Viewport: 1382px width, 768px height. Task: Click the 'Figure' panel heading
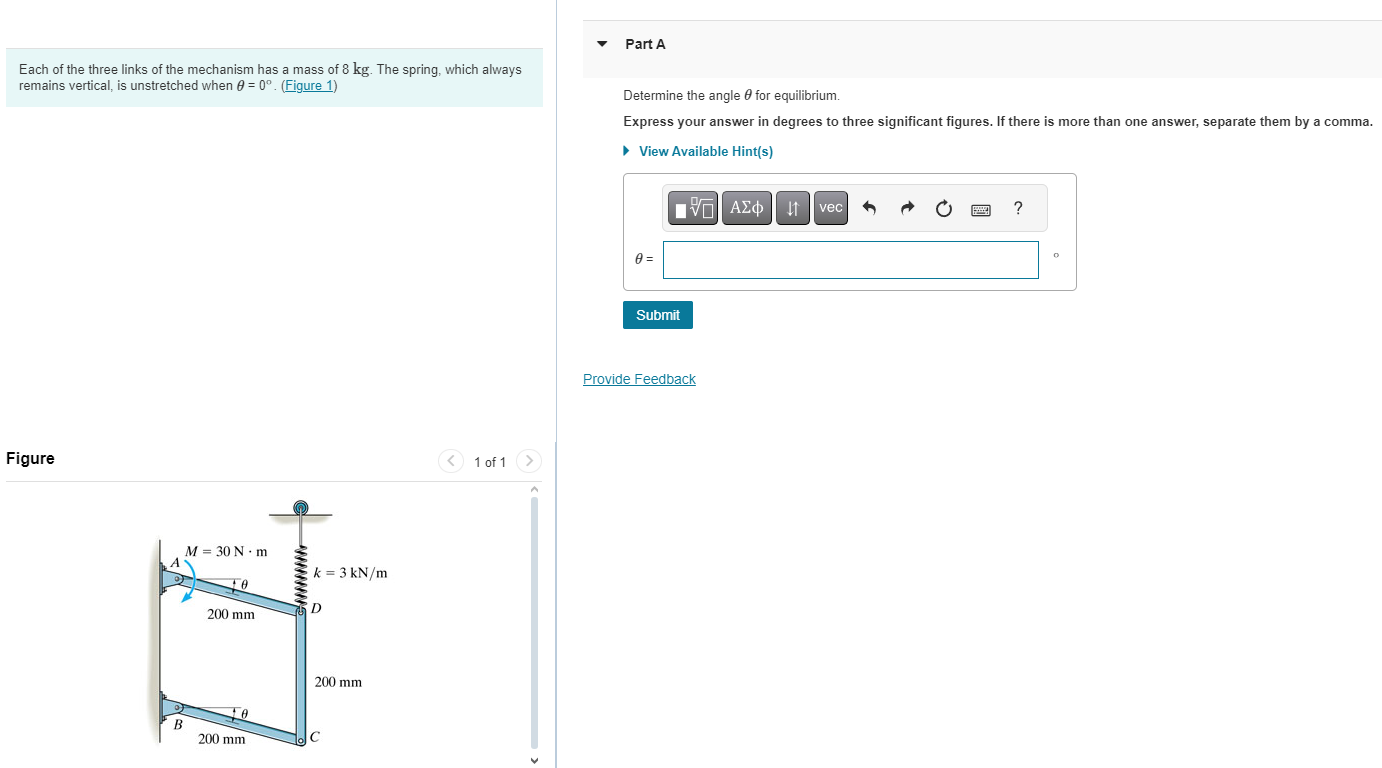coord(30,458)
